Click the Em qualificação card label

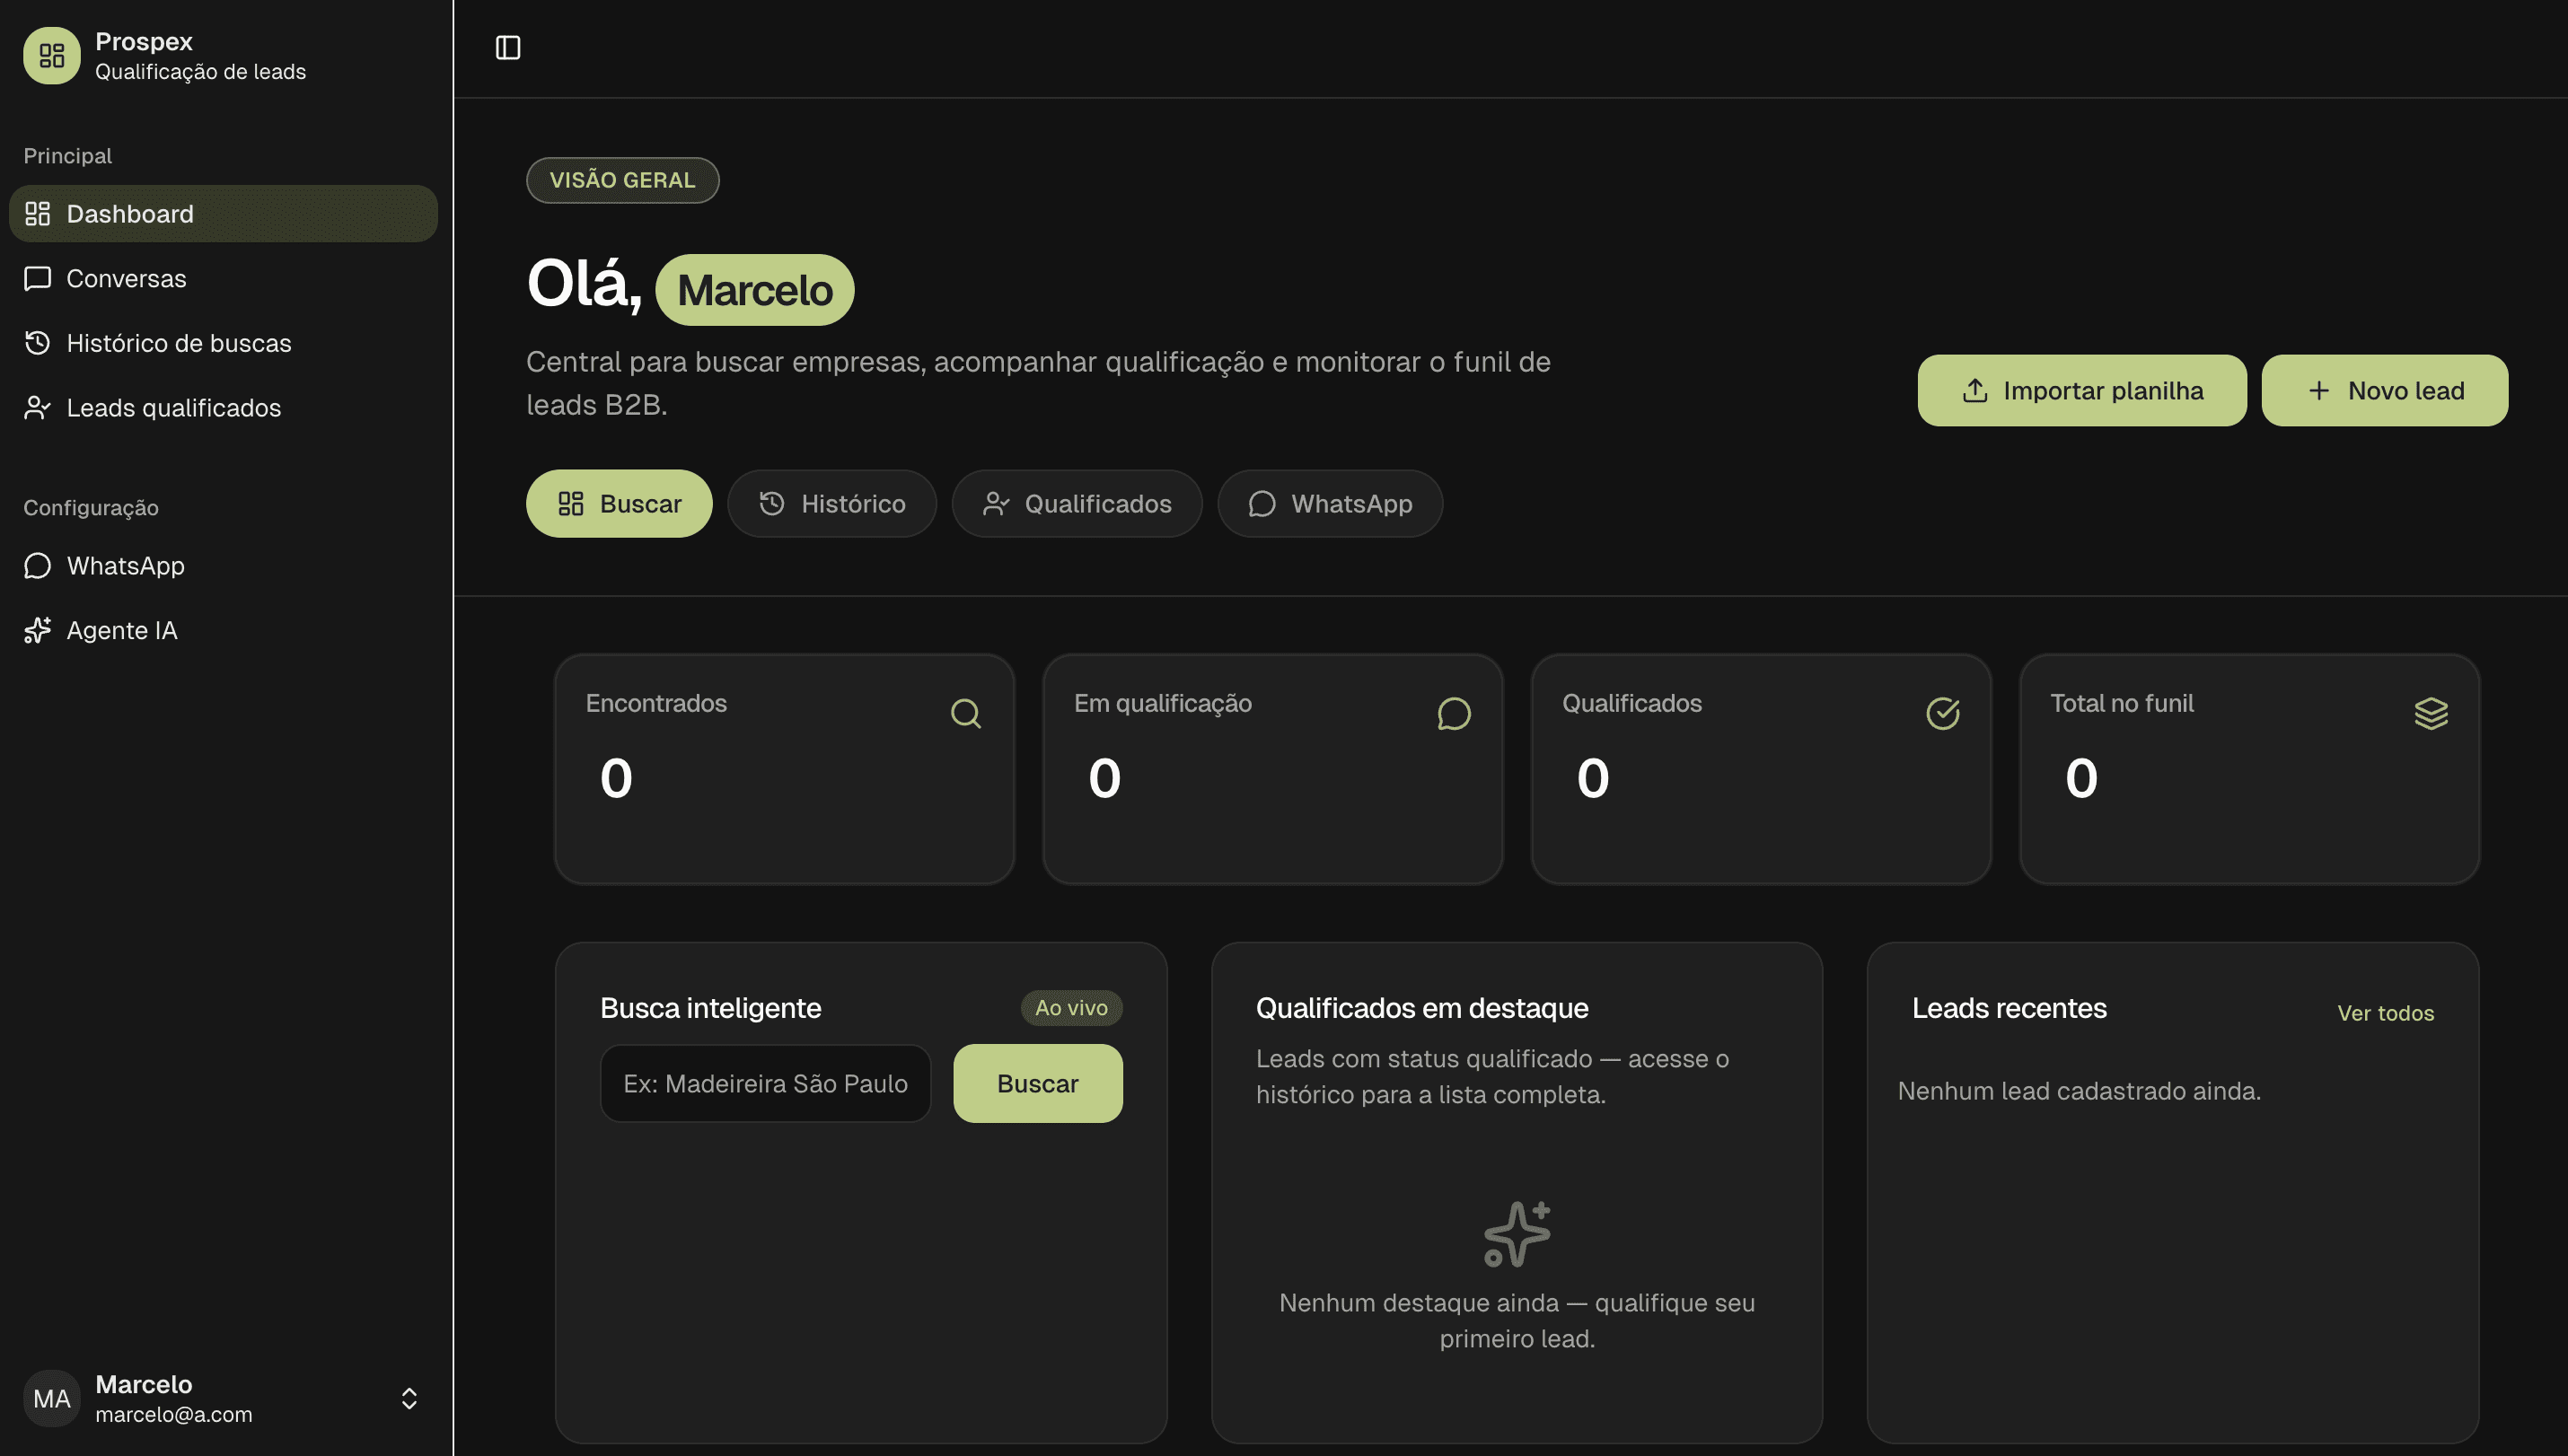1163,704
